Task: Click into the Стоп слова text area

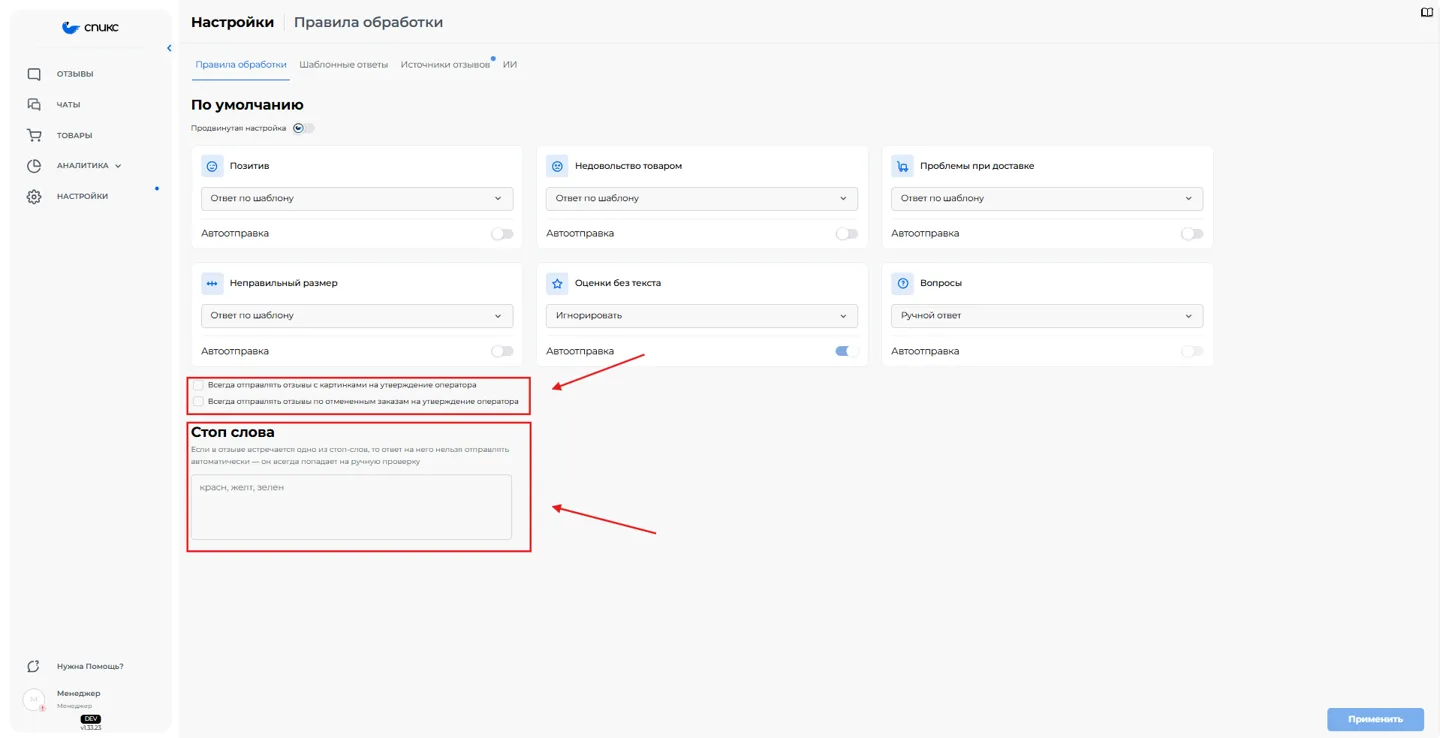Action: click(x=351, y=507)
